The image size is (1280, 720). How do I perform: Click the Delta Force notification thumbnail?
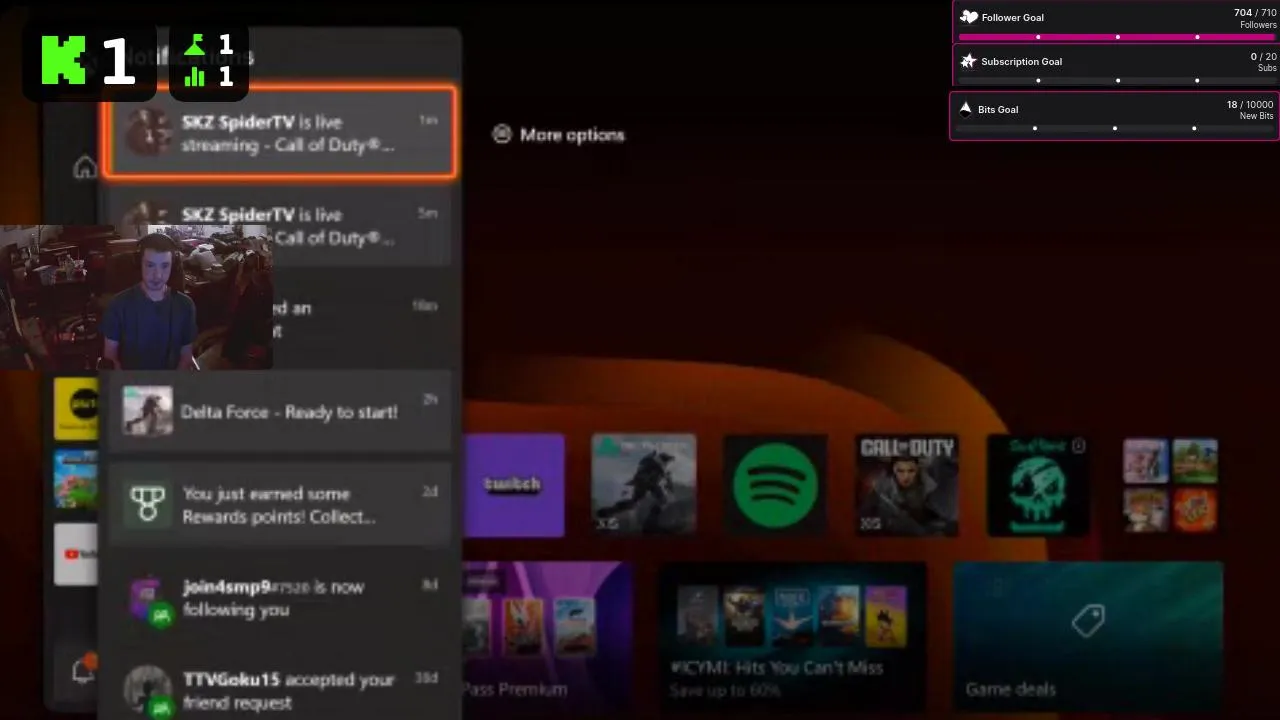pyautogui.click(x=147, y=411)
